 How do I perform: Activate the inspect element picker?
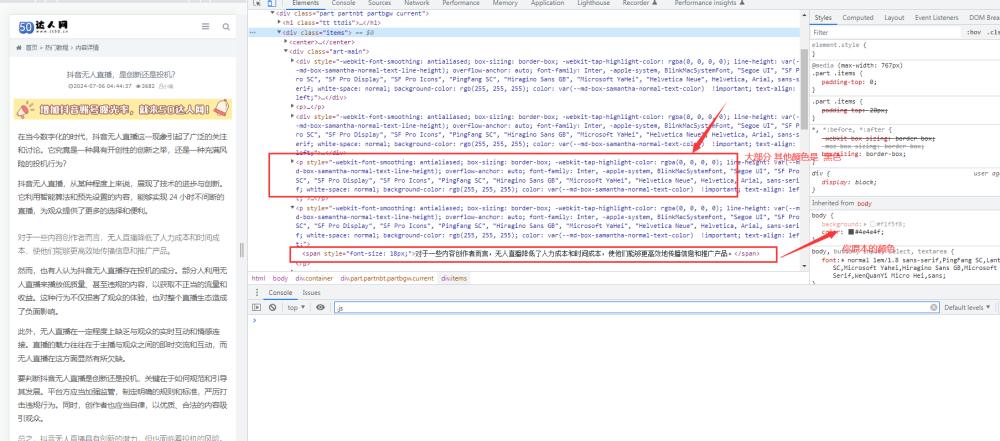[257, 3]
